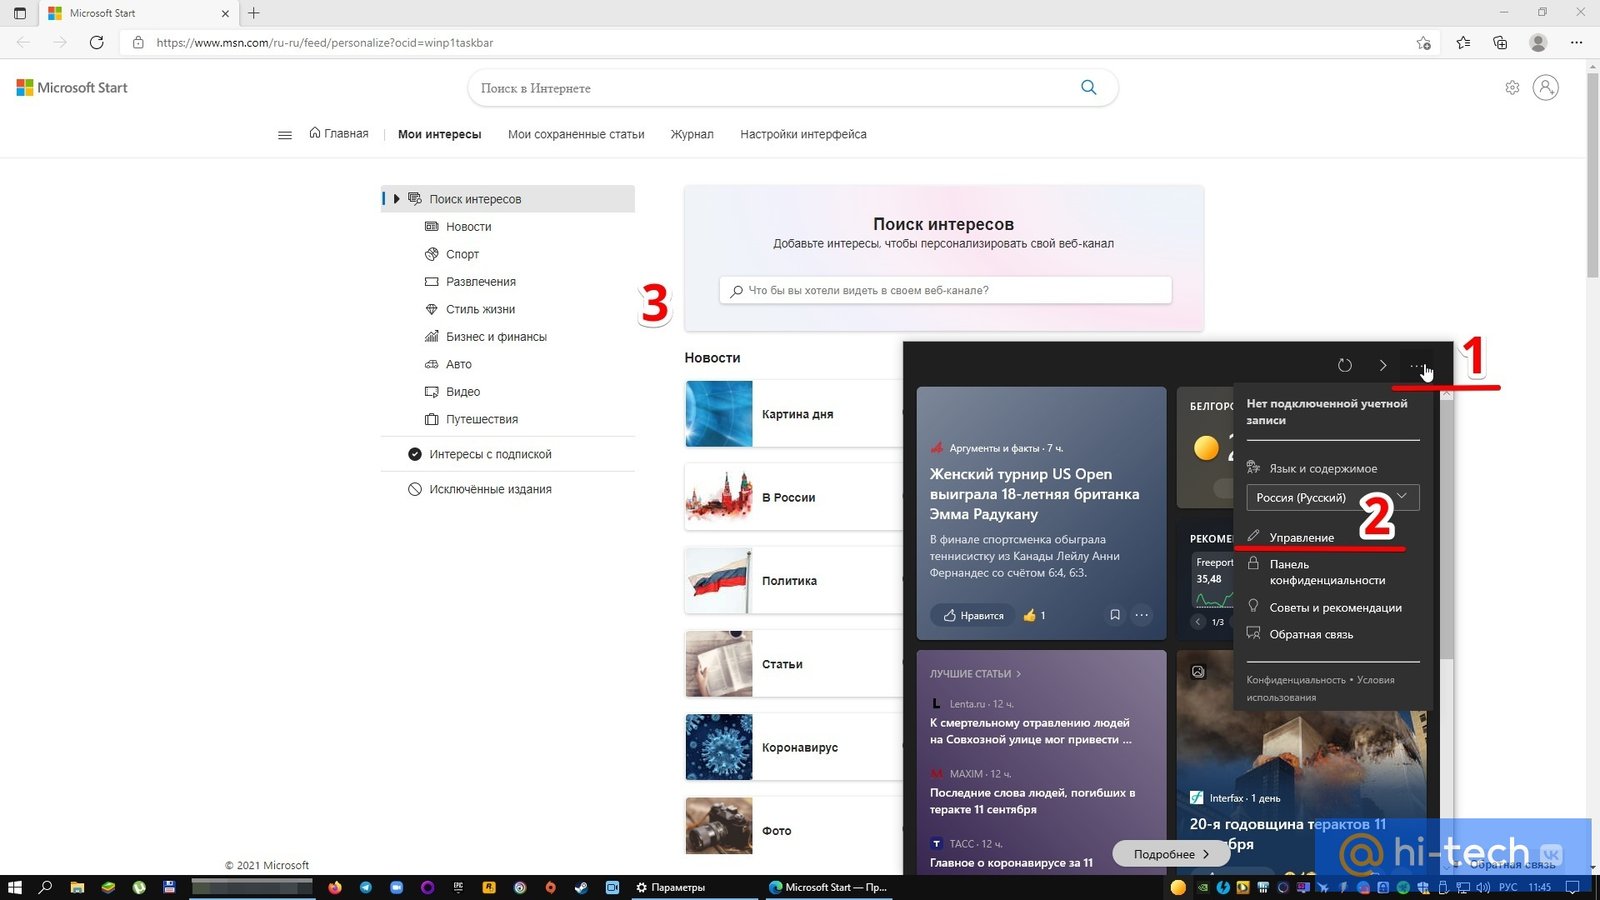
Task: Open Telegram from the taskbar
Action: click(x=365, y=887)
